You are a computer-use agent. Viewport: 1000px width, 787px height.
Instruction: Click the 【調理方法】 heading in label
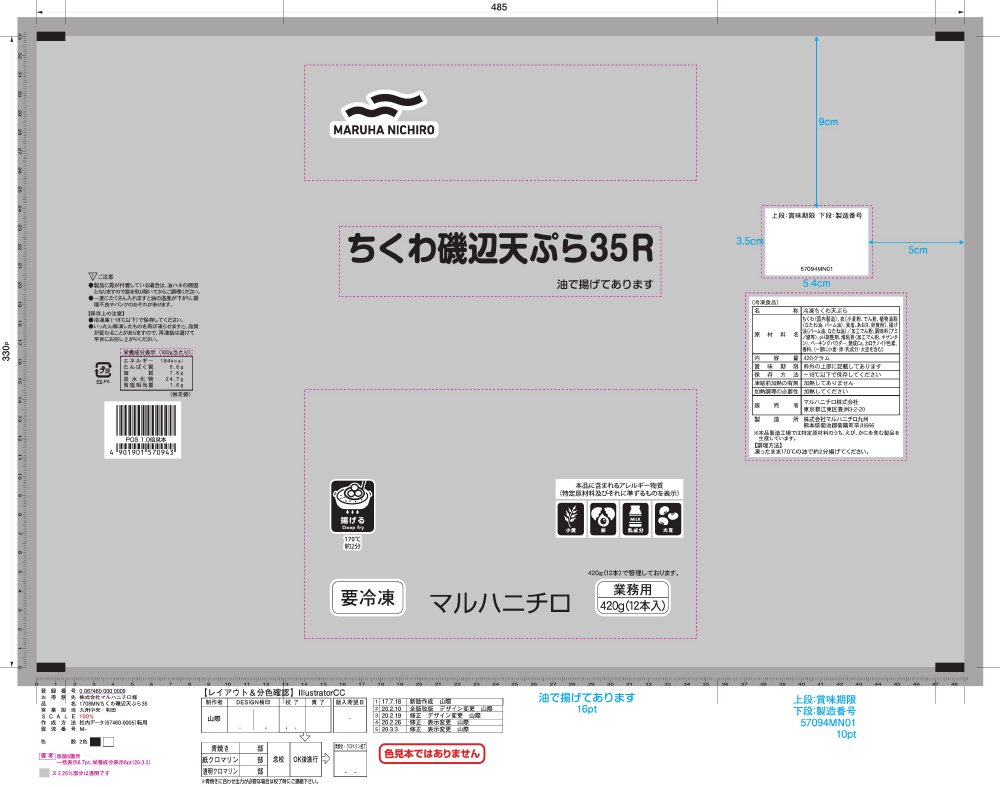768,445
